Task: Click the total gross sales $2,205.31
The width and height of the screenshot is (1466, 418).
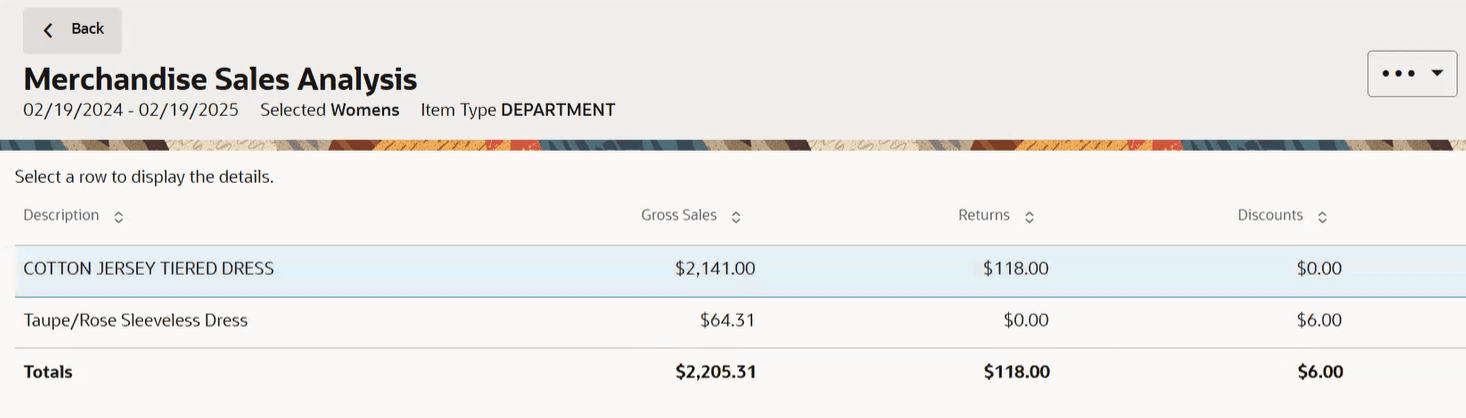Action: click(x=716, y=372)
